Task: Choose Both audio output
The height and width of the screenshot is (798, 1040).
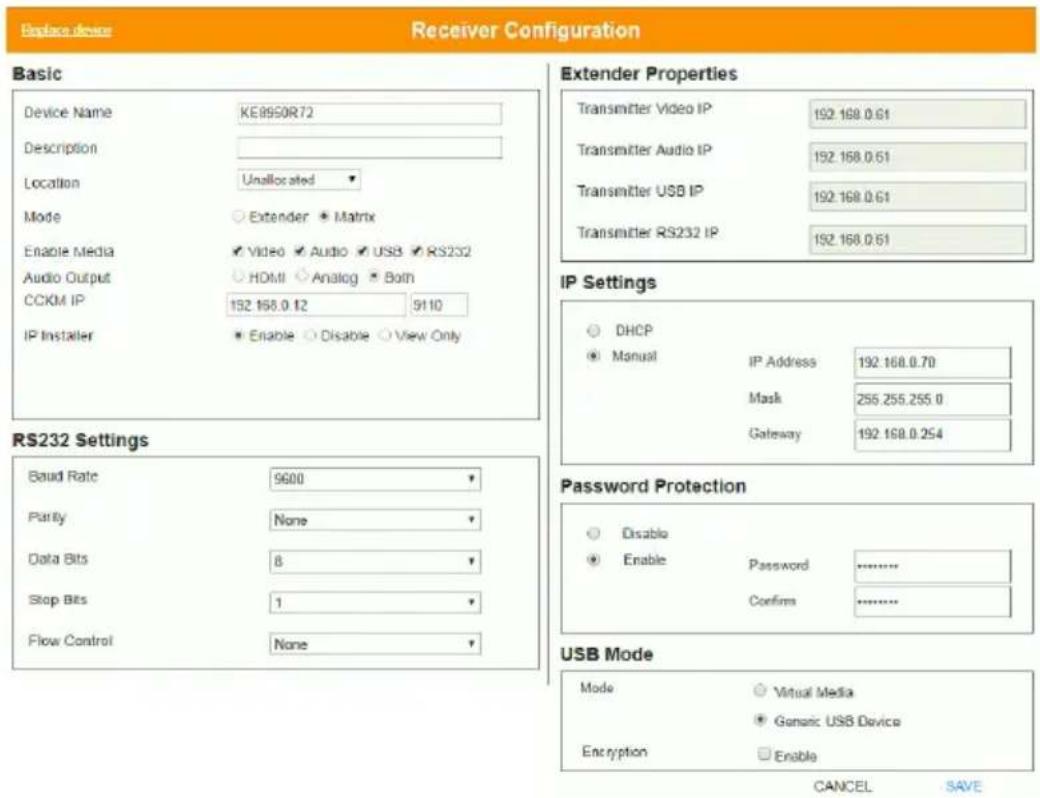Action: [375, 277]
